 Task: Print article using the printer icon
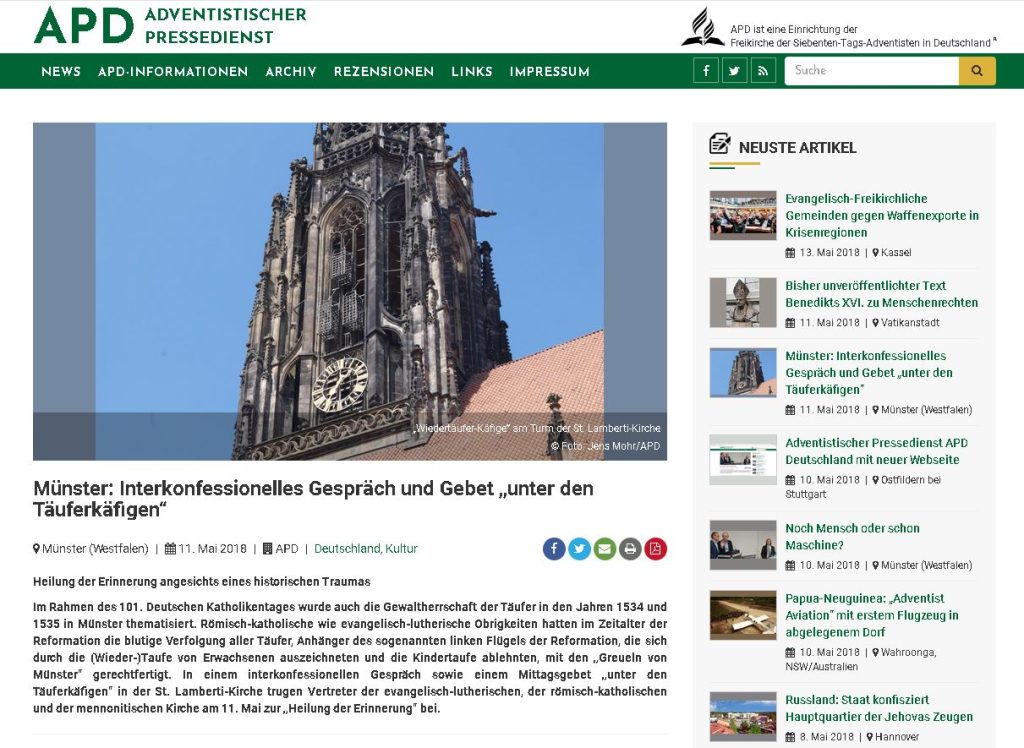pyautogui.click(x=630, y=549)
